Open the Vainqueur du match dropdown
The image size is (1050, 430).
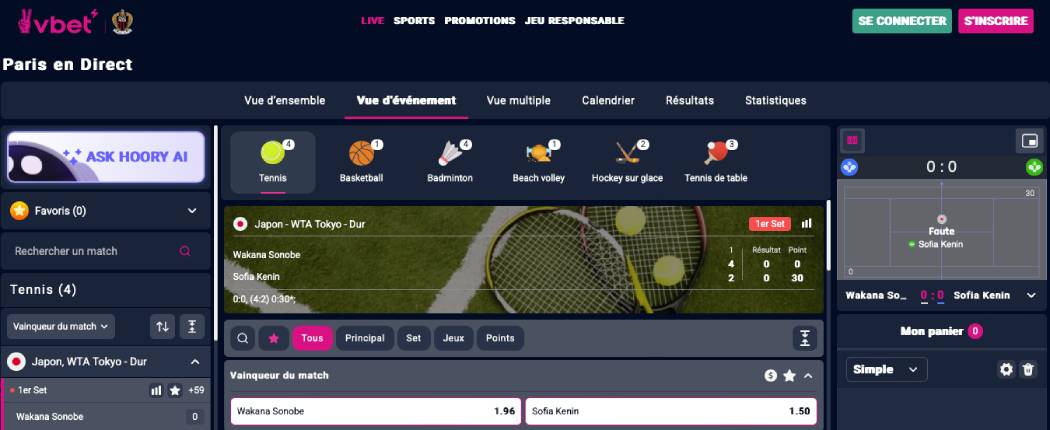coord(61,326)
